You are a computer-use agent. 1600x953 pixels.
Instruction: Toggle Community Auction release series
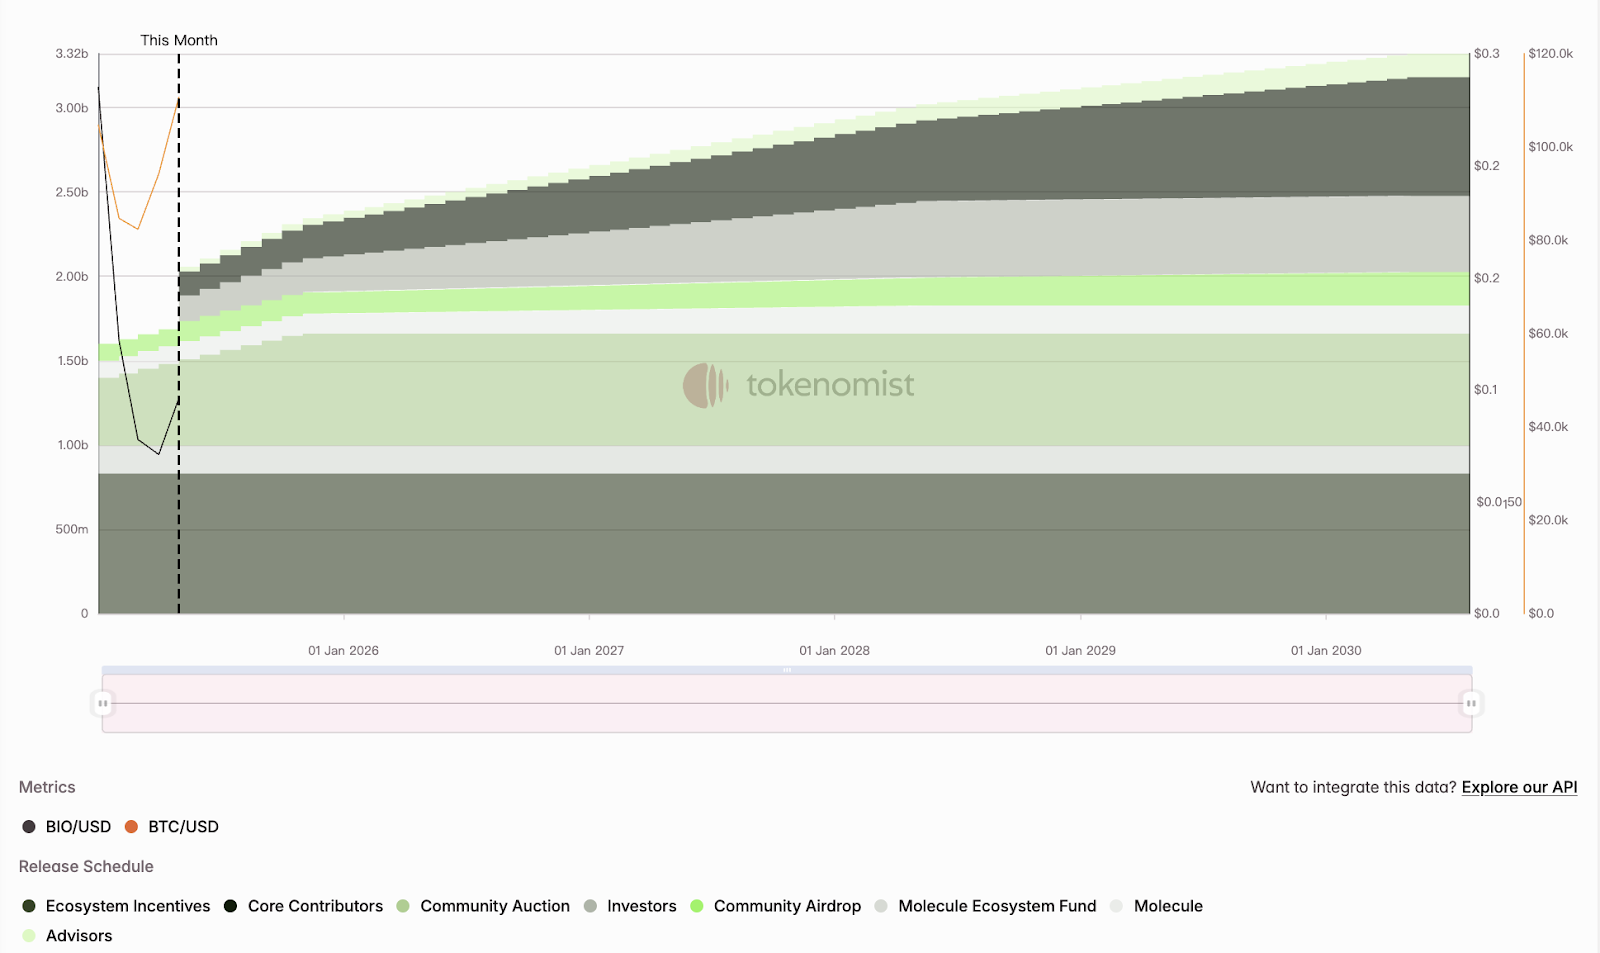[x=483, y=906]
